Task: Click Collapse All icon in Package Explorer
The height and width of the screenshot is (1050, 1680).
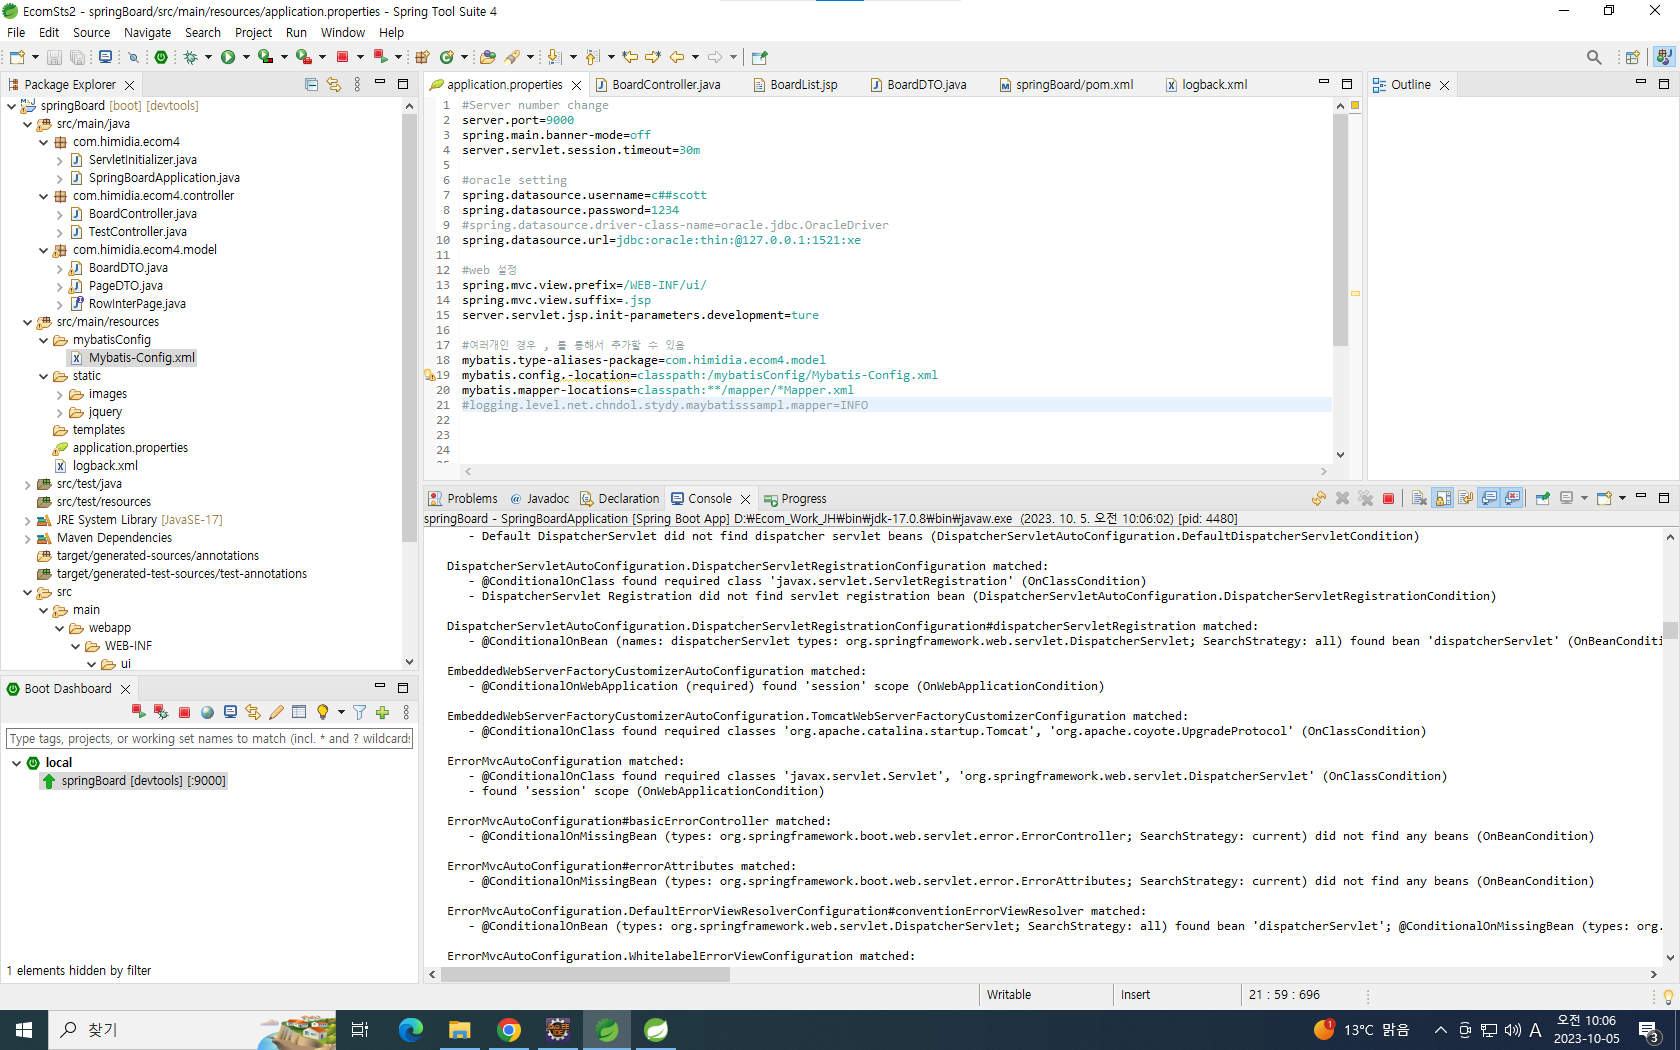Action: [311, 85]
